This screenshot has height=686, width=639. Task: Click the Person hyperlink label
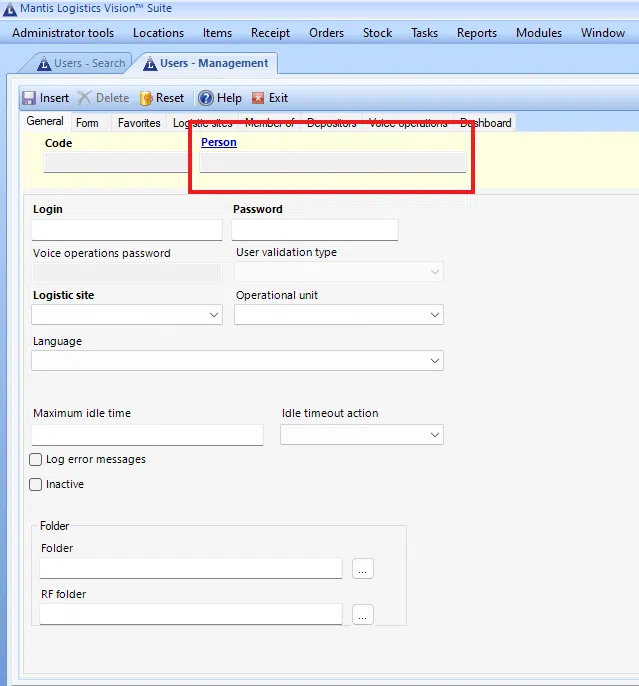click(x=219, y=143)
